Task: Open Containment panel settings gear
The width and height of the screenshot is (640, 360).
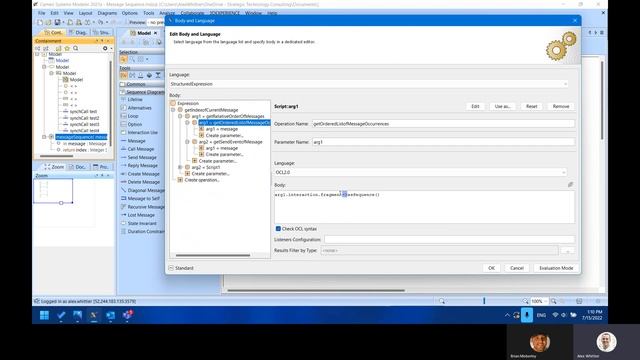Action: 105,48
